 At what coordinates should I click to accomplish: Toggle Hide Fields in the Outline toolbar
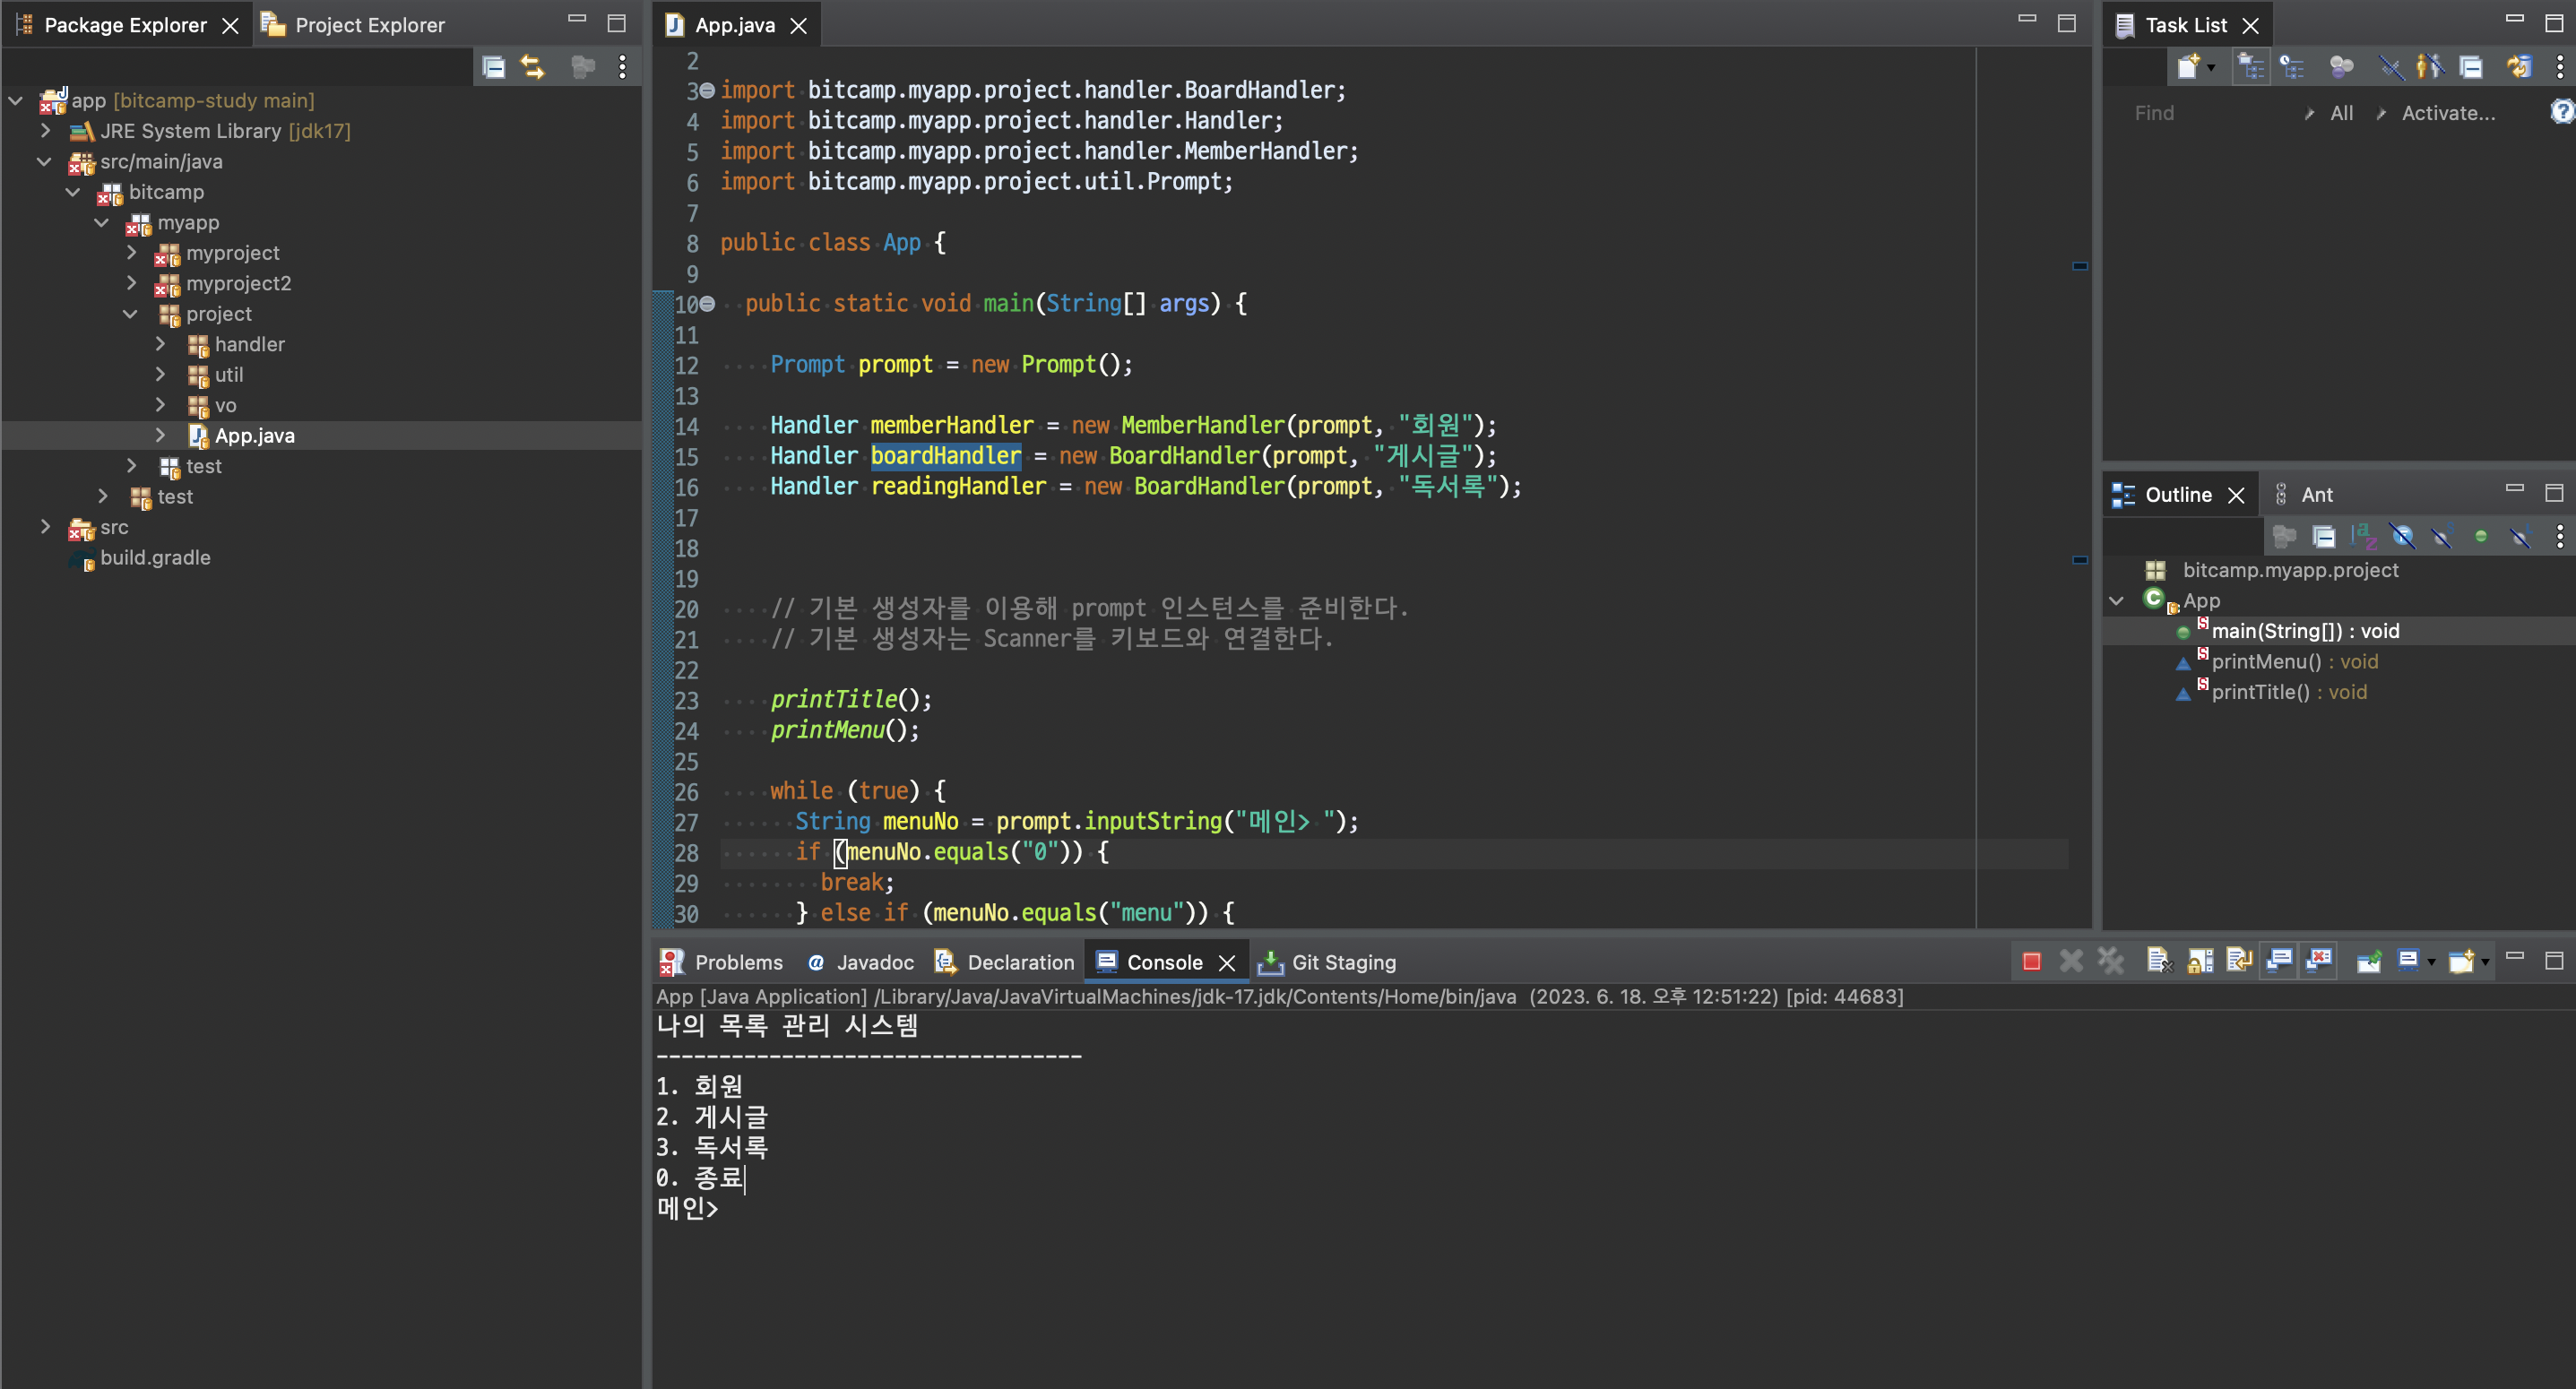click(2402, 537)
